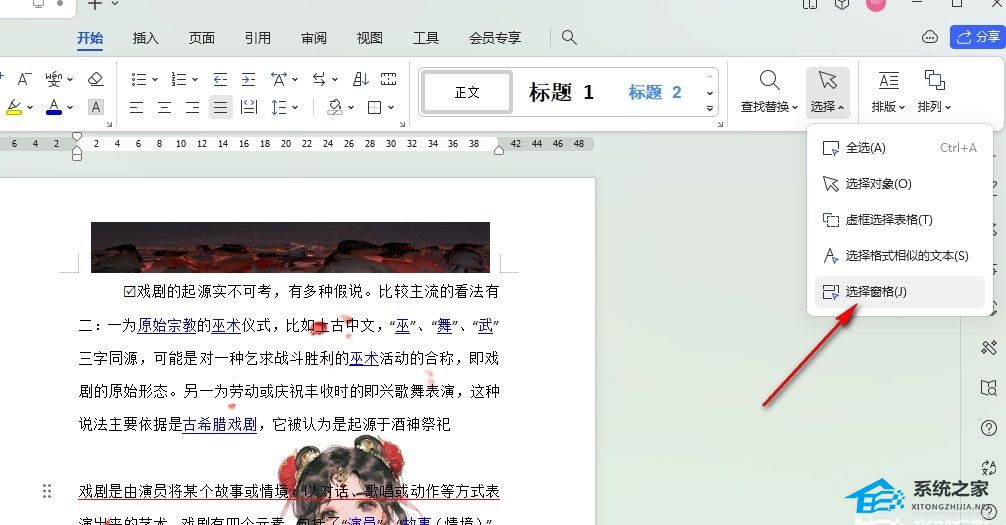This screenshot has height=525, width=1006.
Task: Click the text direction arrows icon
Action: point(319,79)
